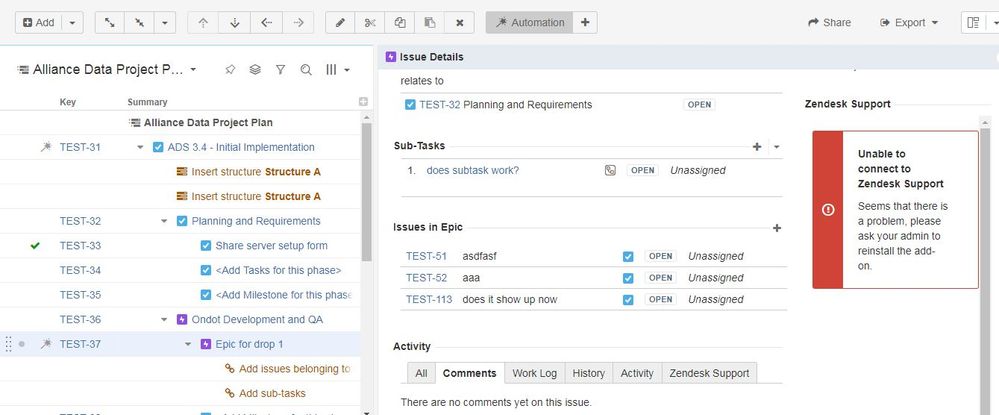Open the 'does subtask work?' sub-task link
The width and height of the screenshot is (999, 415).
[x=473, y=170]
